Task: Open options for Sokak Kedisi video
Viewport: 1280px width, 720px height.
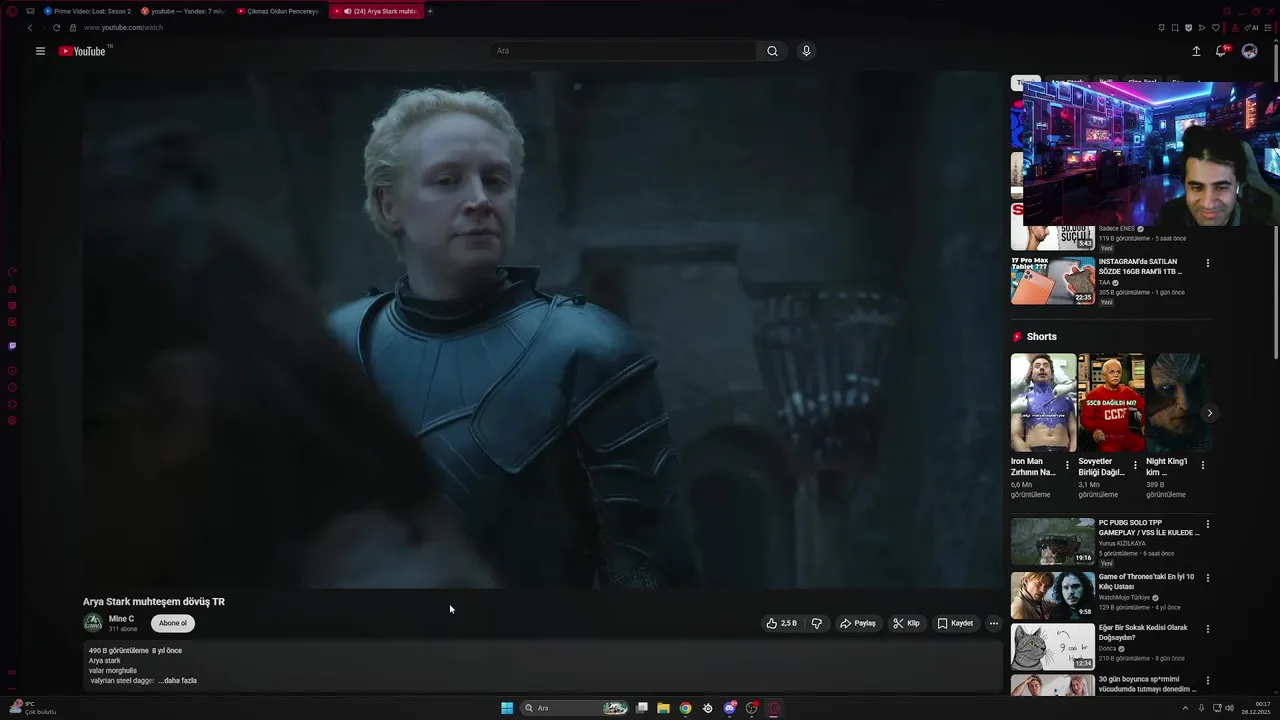Action: (1207, 629)
